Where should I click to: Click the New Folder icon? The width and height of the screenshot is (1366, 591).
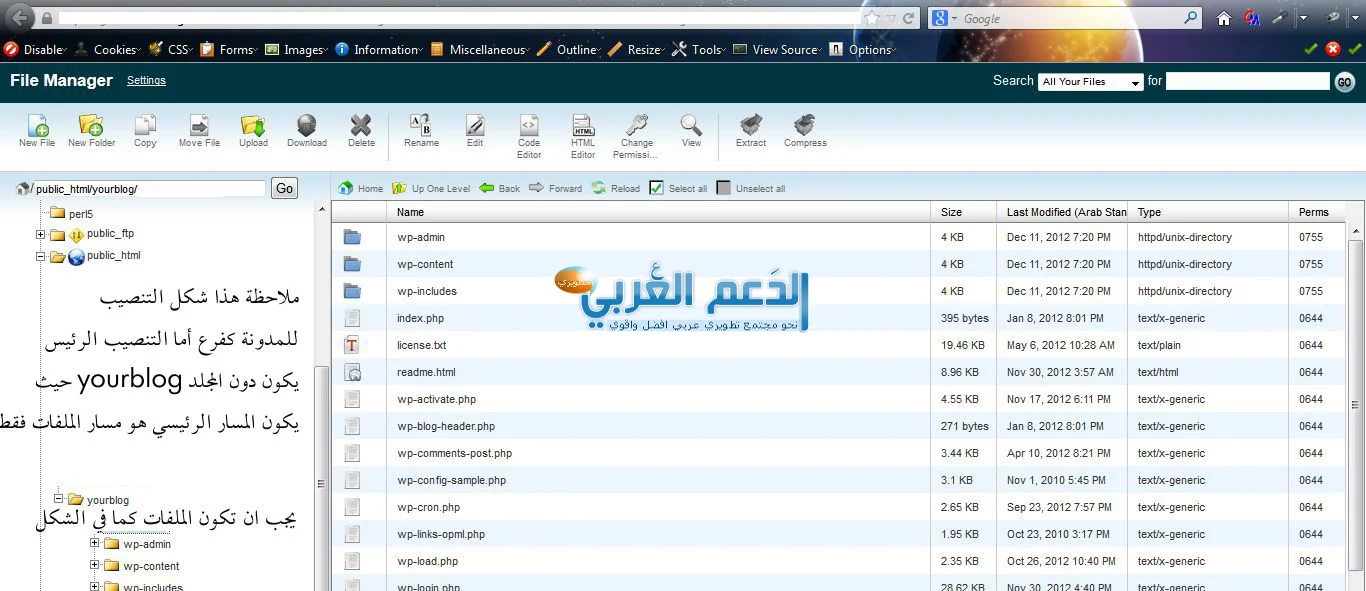91,127
